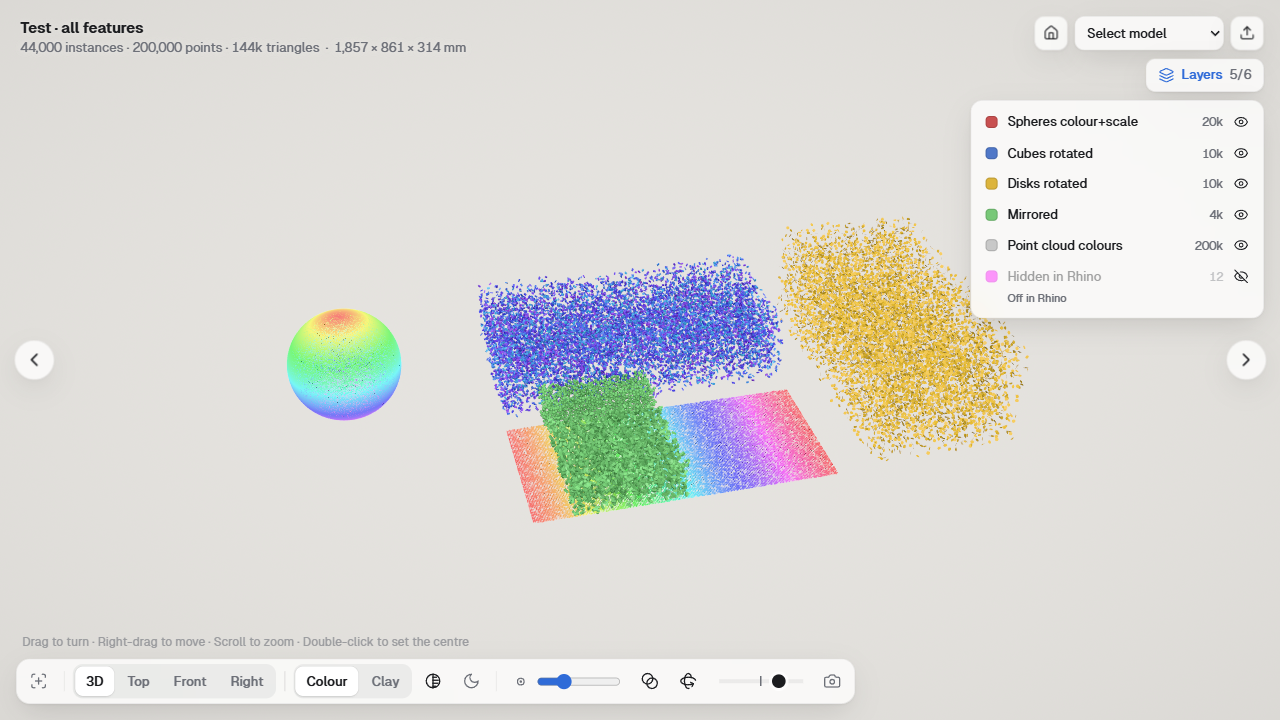This screenshot has width=1280, height=720.
Task: Click the "Test · all features" title
Action: click(x=82, y=28)
